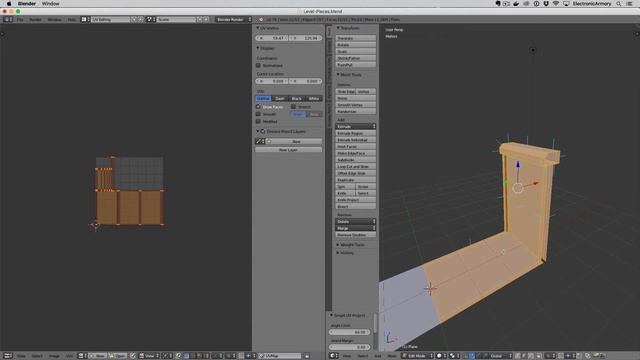Click the Subdivide button
640x360 pixels.
tap(356, 160)
